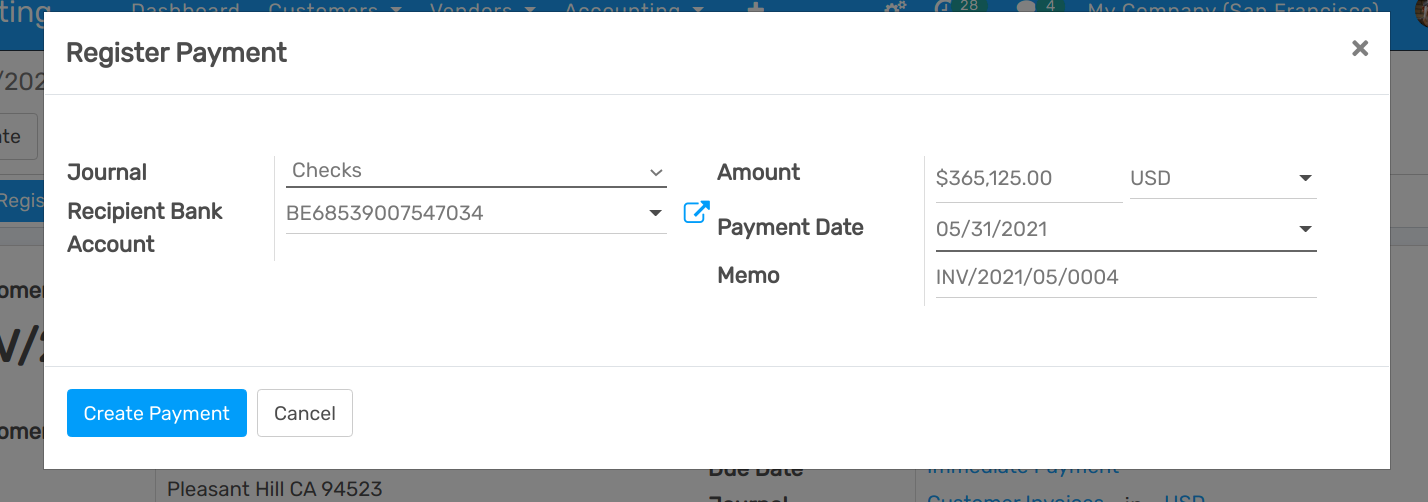
Task: Open the Accounting menu
Action: click(x=634, y=8)
